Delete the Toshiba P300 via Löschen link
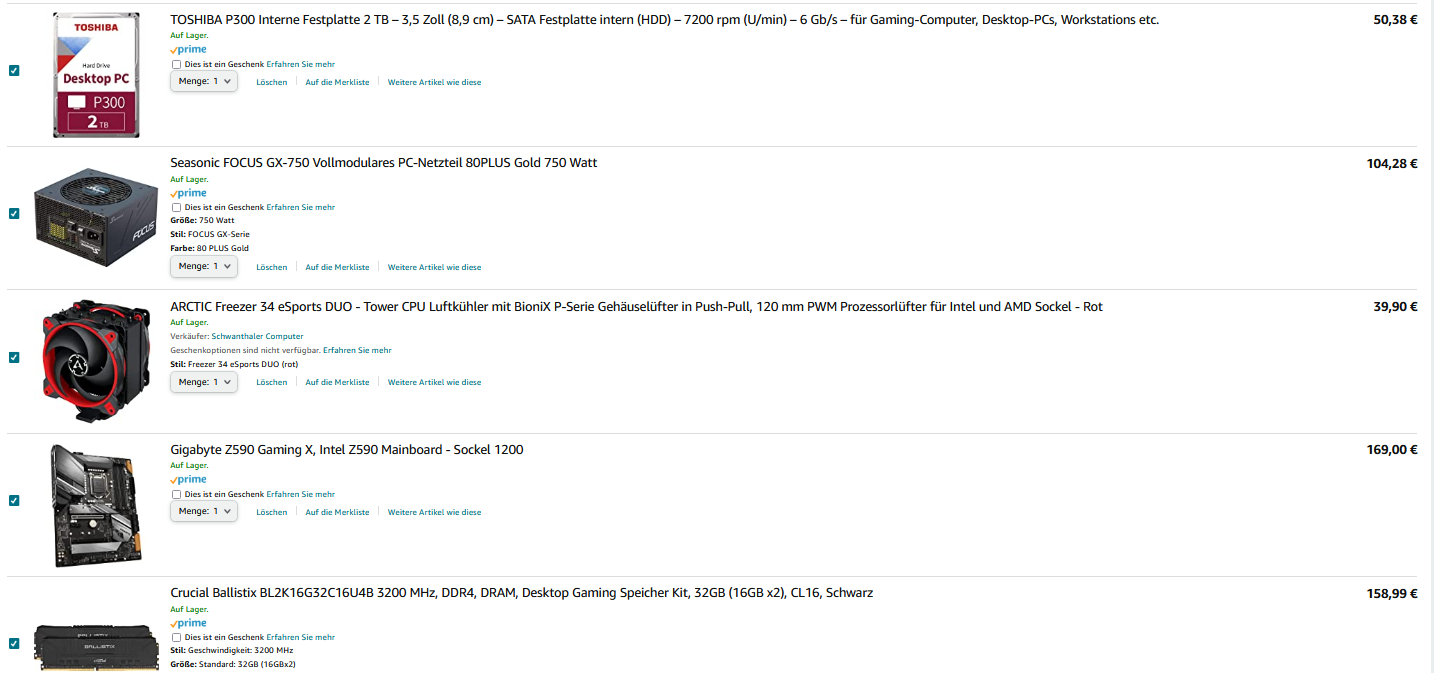1434x673 pixels. tap(272, 82)
